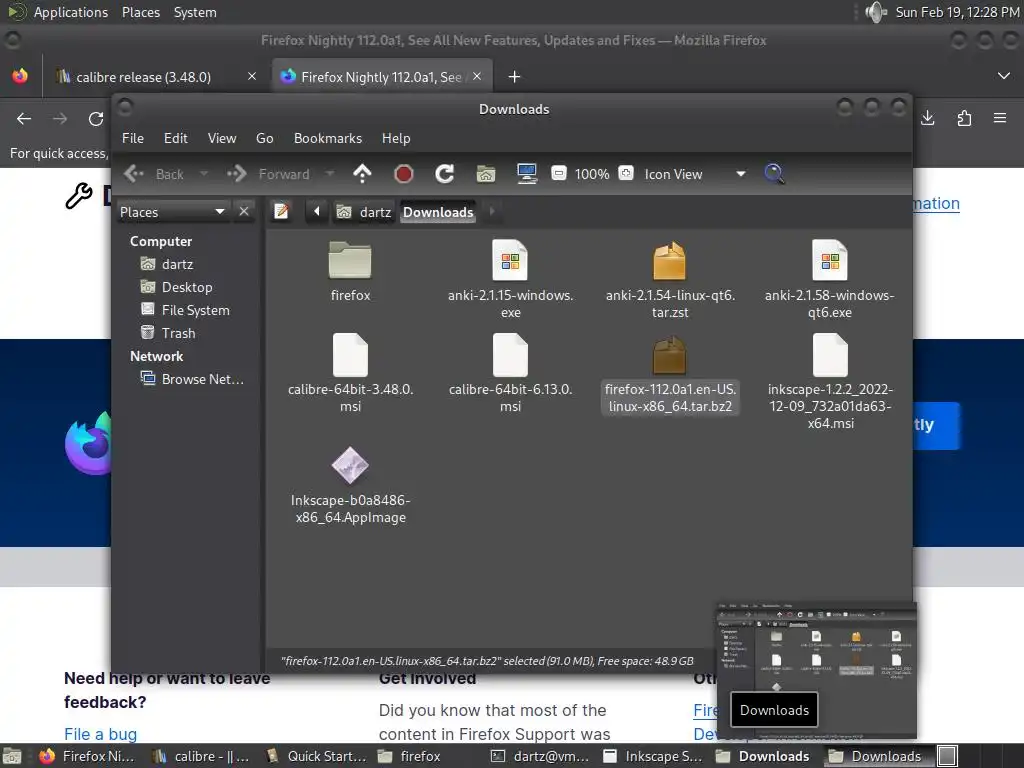Open the file search magnifier

point(774,174)
